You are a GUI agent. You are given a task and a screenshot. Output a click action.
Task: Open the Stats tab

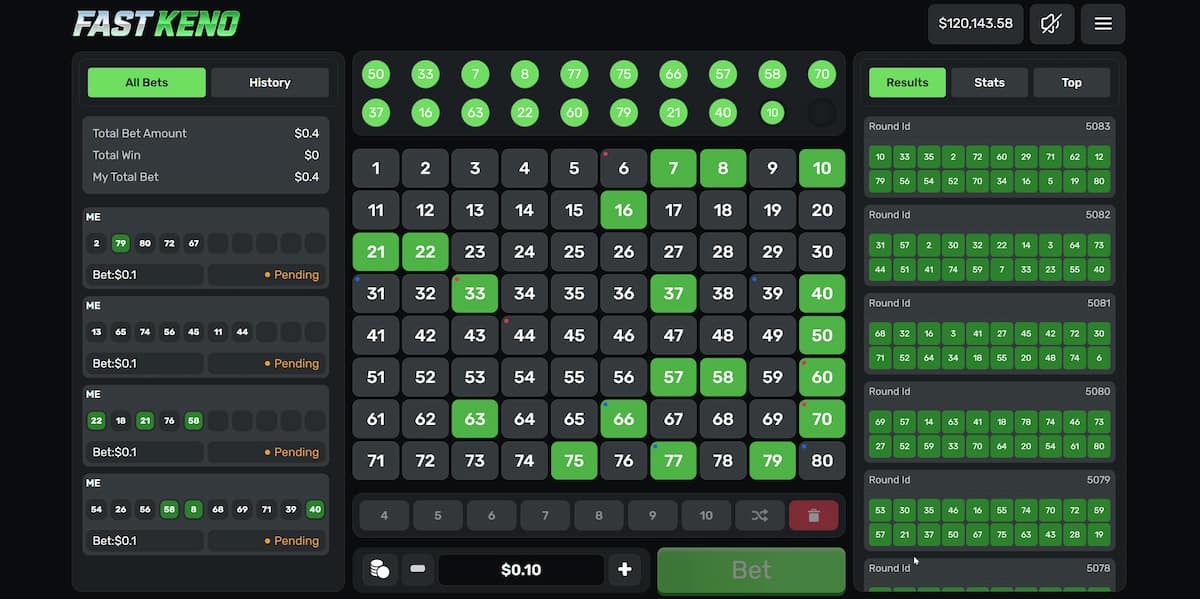[989, 83]
